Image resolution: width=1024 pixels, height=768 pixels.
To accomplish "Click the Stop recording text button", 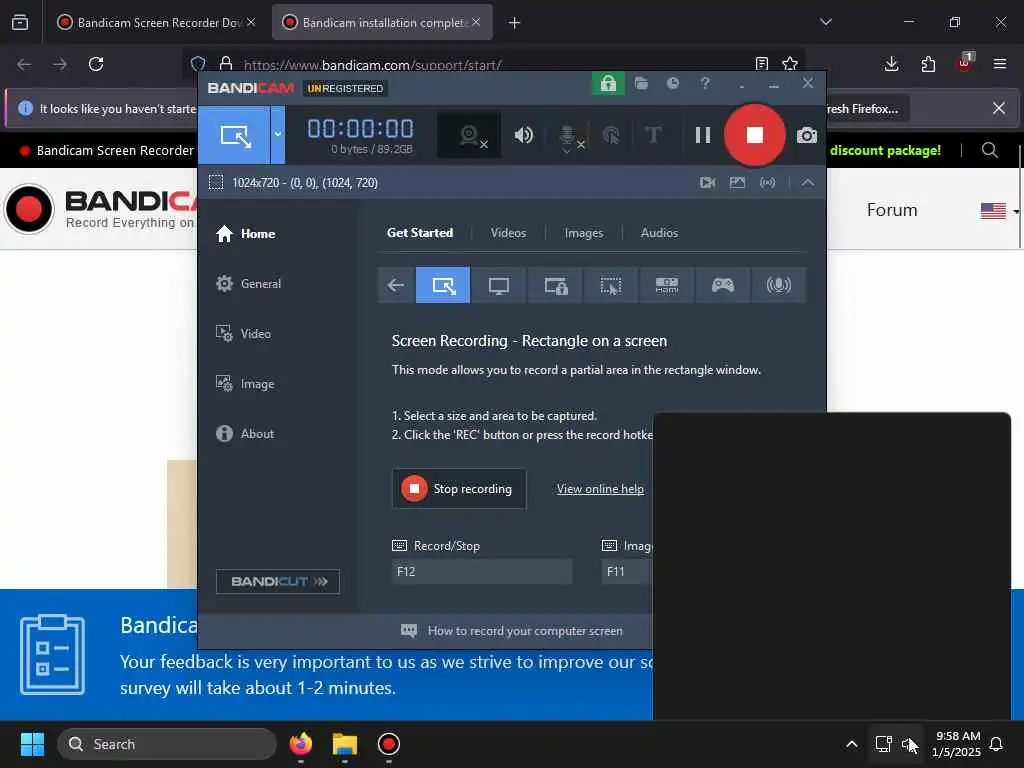I will point(459,489).
